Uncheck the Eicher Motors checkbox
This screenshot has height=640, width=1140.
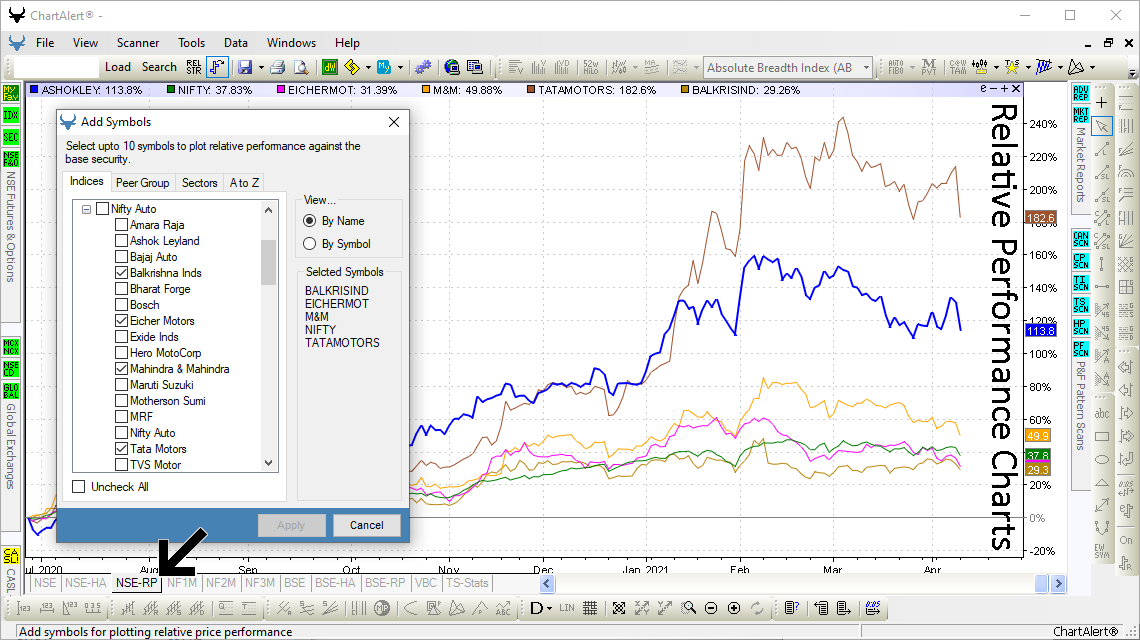pos(121,321)
